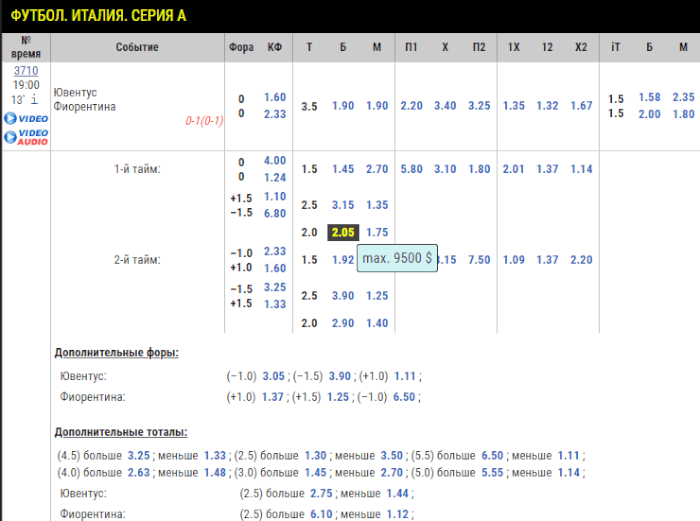Click the match info 'i' icon
Viewport: 700px width, 521px height.
[34, 100]
